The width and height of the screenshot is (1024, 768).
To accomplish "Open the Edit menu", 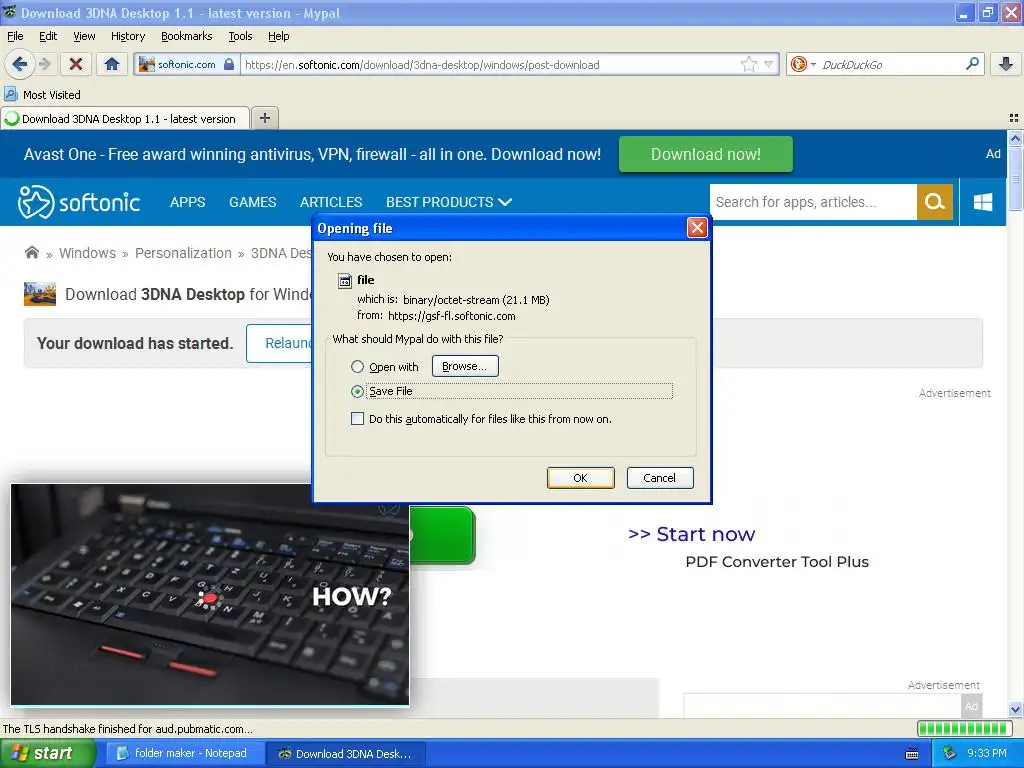I will (x=48, y=36).
